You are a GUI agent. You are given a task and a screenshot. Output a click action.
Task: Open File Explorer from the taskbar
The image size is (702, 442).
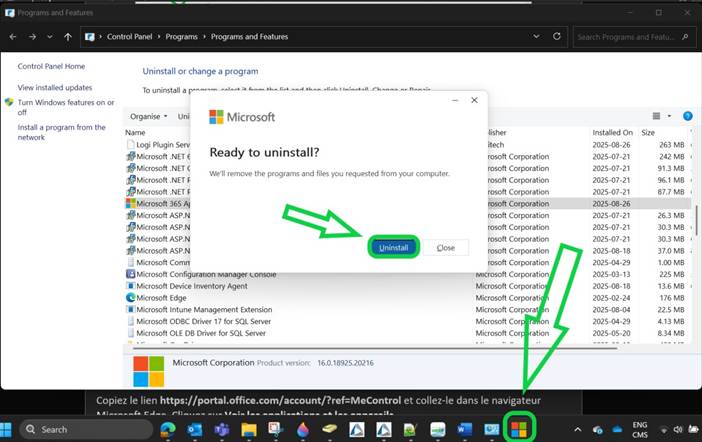[248, 430]
